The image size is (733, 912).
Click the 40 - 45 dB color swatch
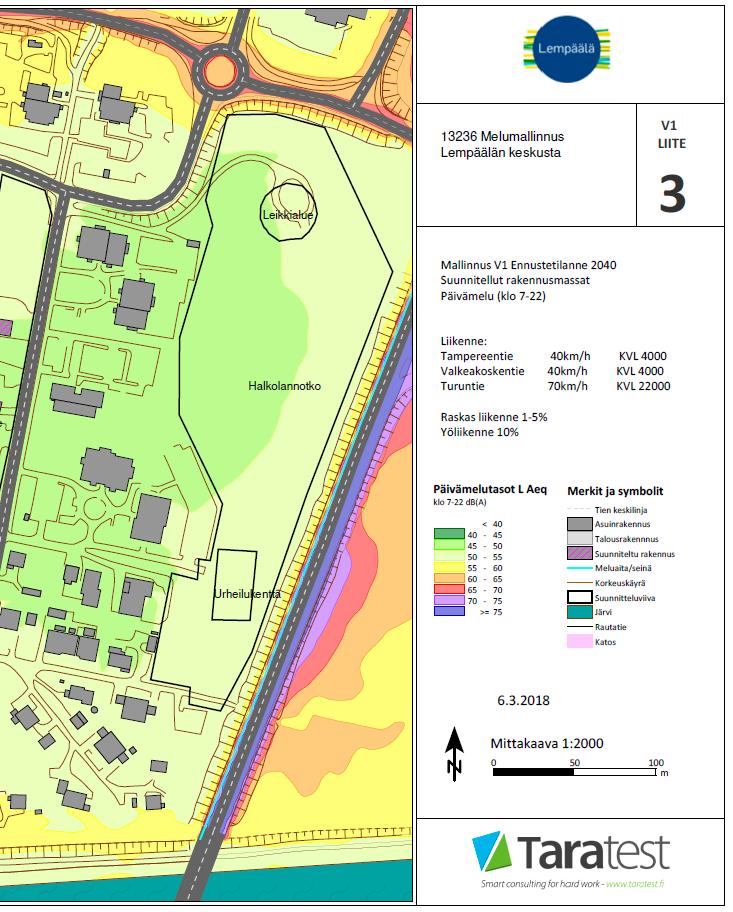coord(449,534)
